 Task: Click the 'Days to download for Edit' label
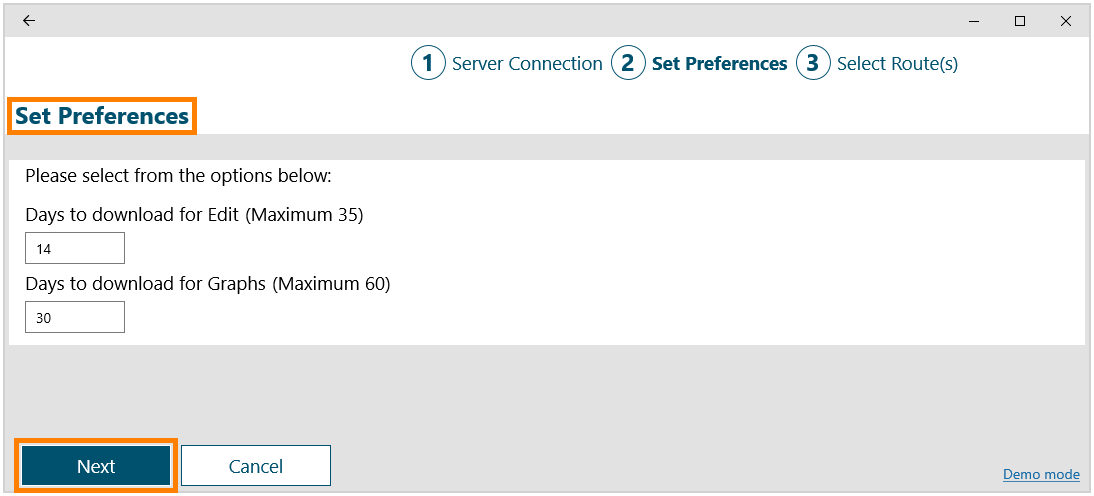(194, 215)
